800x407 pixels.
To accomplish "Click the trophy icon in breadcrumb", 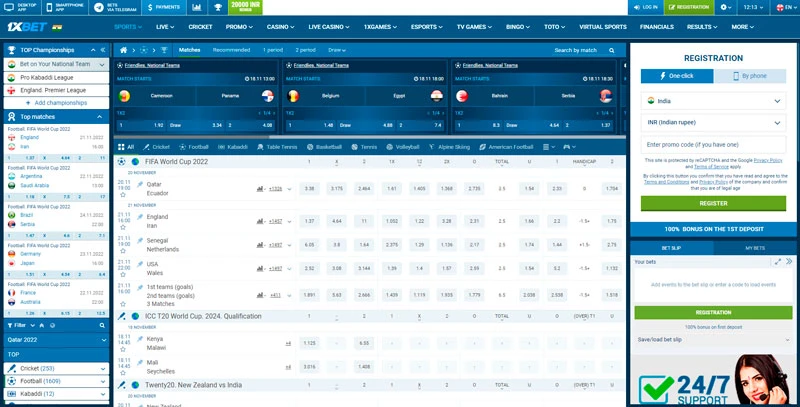I will (x=164, y=50).
